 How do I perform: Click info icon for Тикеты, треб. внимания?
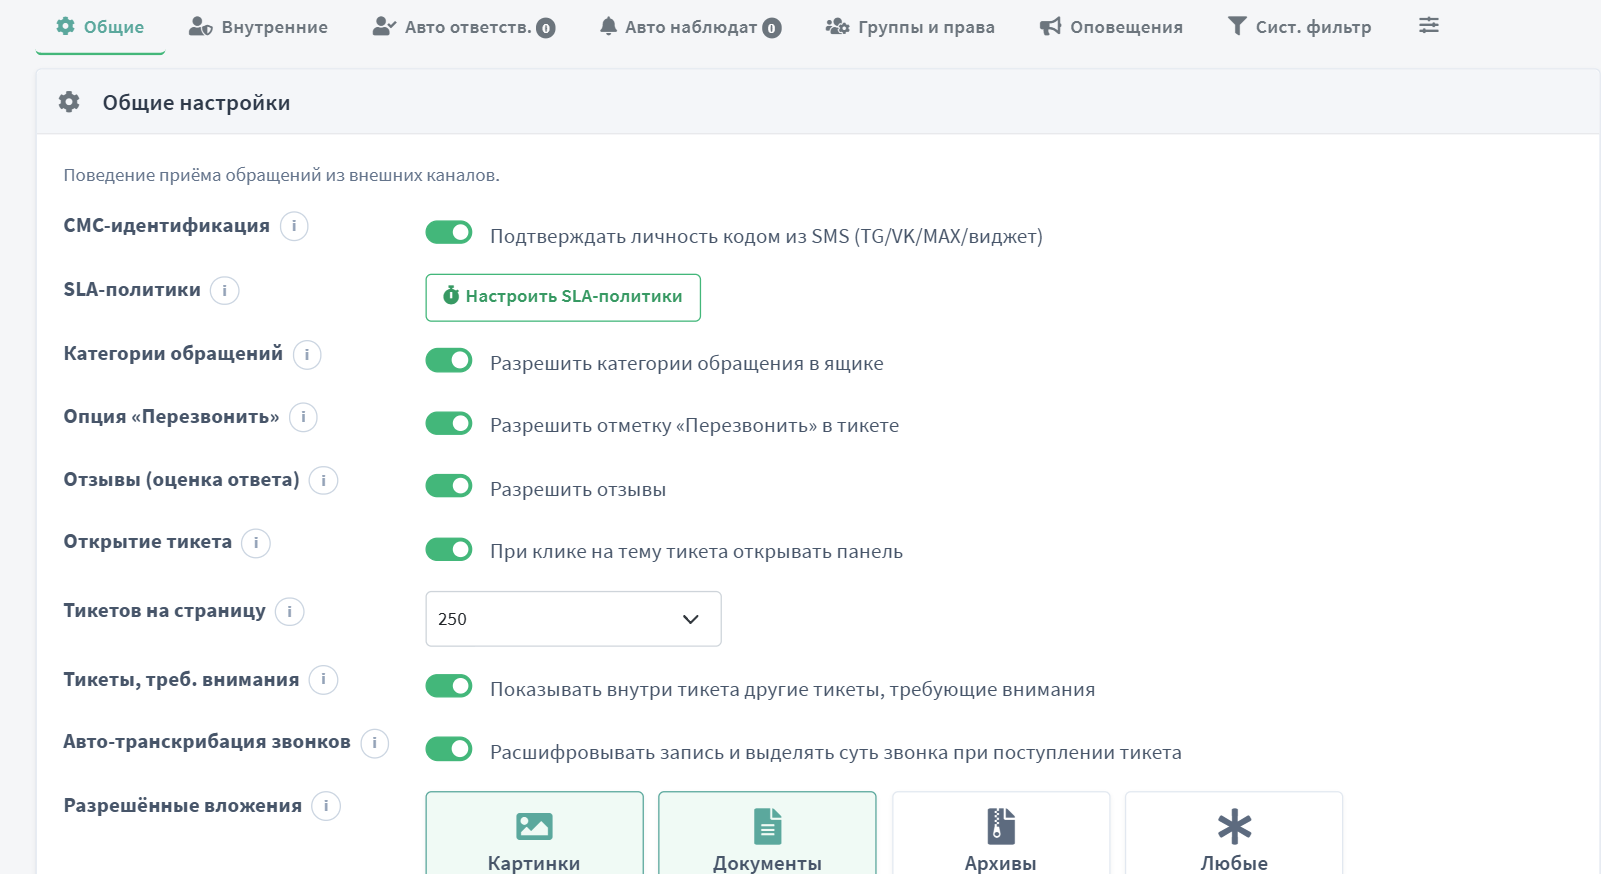click(x=323, y=680)
